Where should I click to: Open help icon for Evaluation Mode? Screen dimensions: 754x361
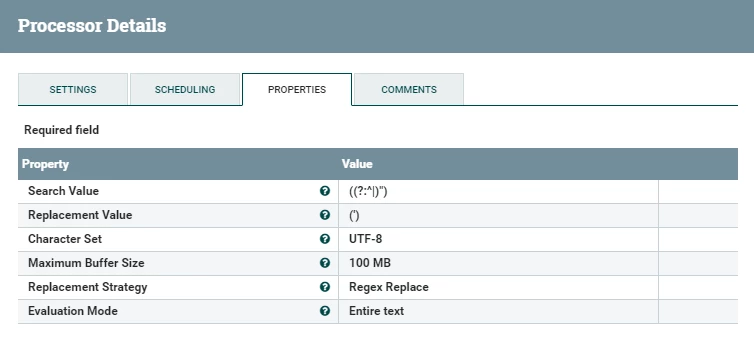tap(325, 311)
